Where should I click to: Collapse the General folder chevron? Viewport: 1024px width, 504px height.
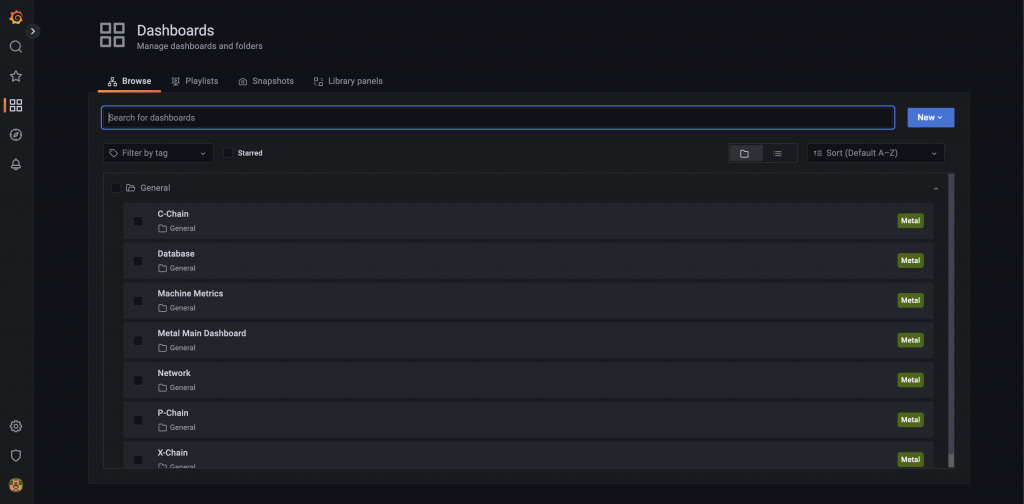pyautogui.click(x=936, y=189)
